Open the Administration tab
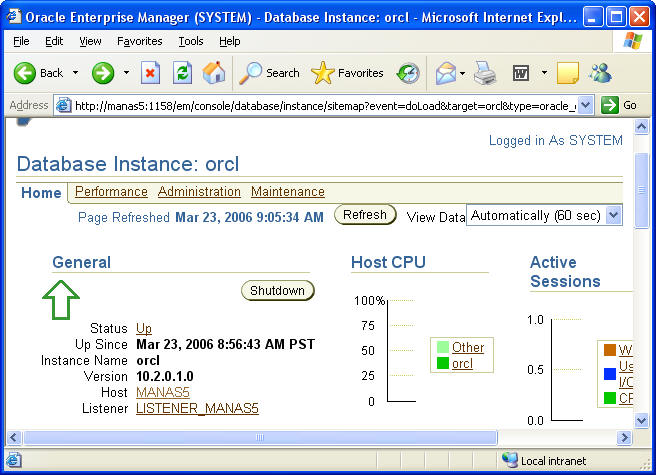Screen dimensions: 656x475 (x=199, y=192)
